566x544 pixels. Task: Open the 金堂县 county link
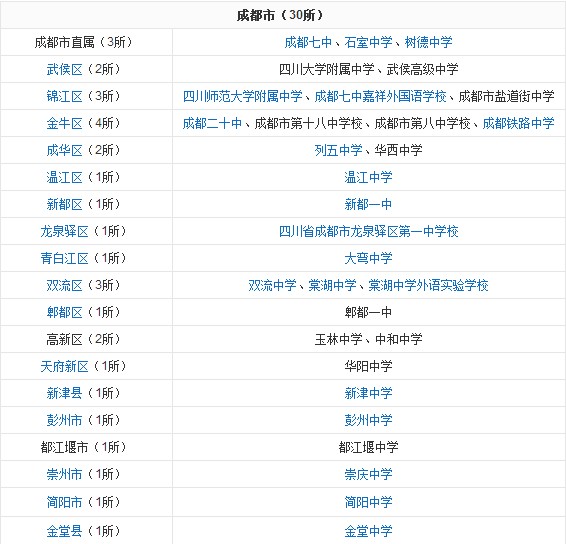click(x=64, y=531)
